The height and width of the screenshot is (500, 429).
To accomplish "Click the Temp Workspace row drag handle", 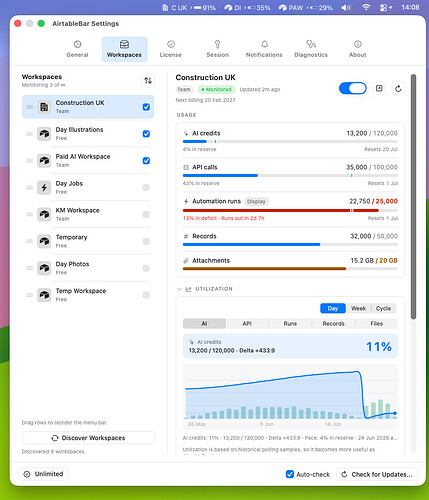I will pos(30,295).
